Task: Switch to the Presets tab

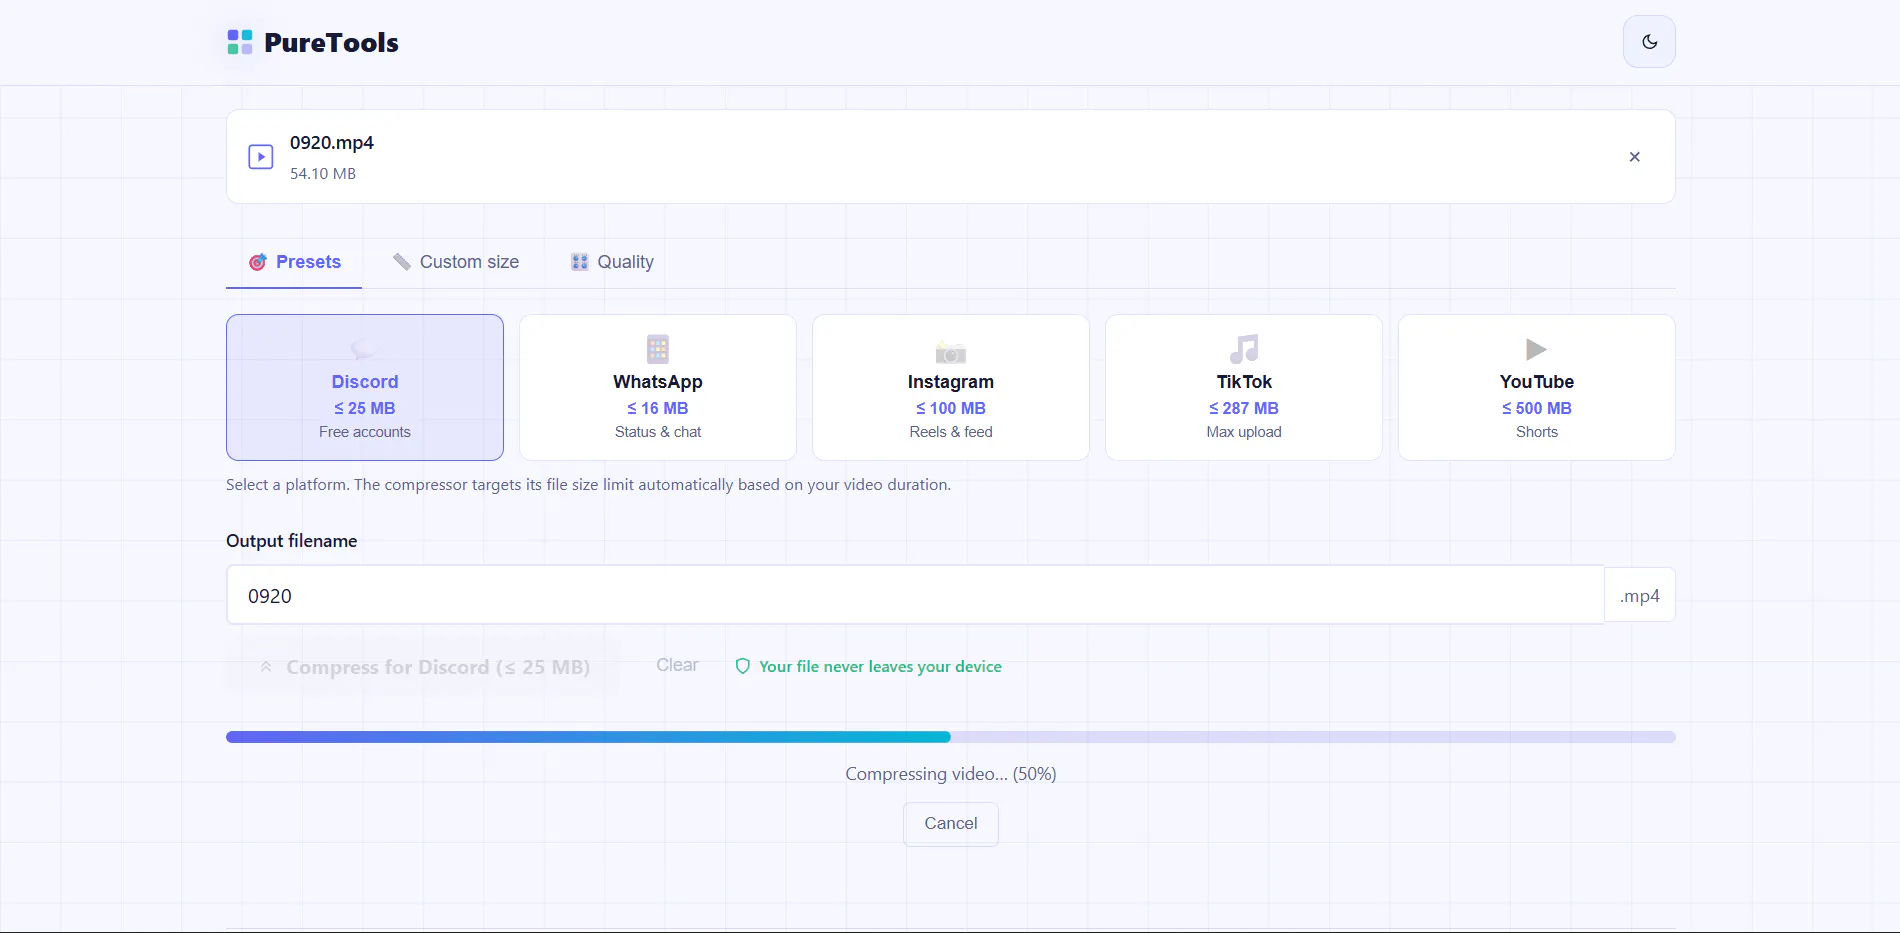Action: [294, 262]
